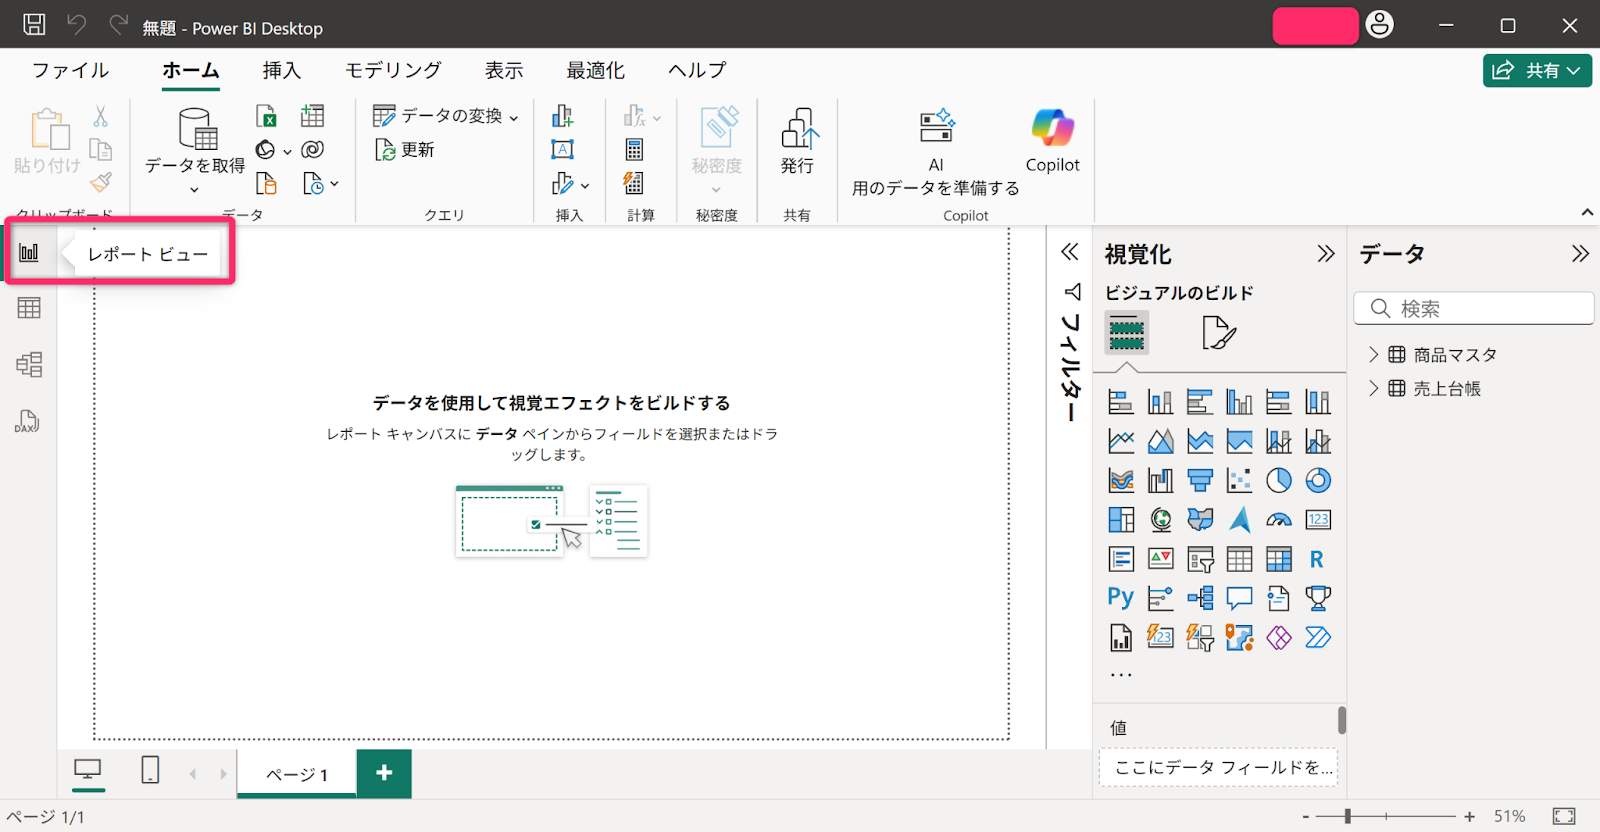Select the stacked bar chart visual
1600x832 pixels.
click(x=1121, y=402)
